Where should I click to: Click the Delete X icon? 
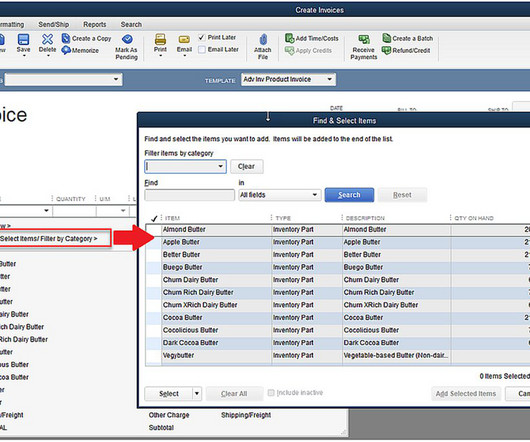[47, 39]
